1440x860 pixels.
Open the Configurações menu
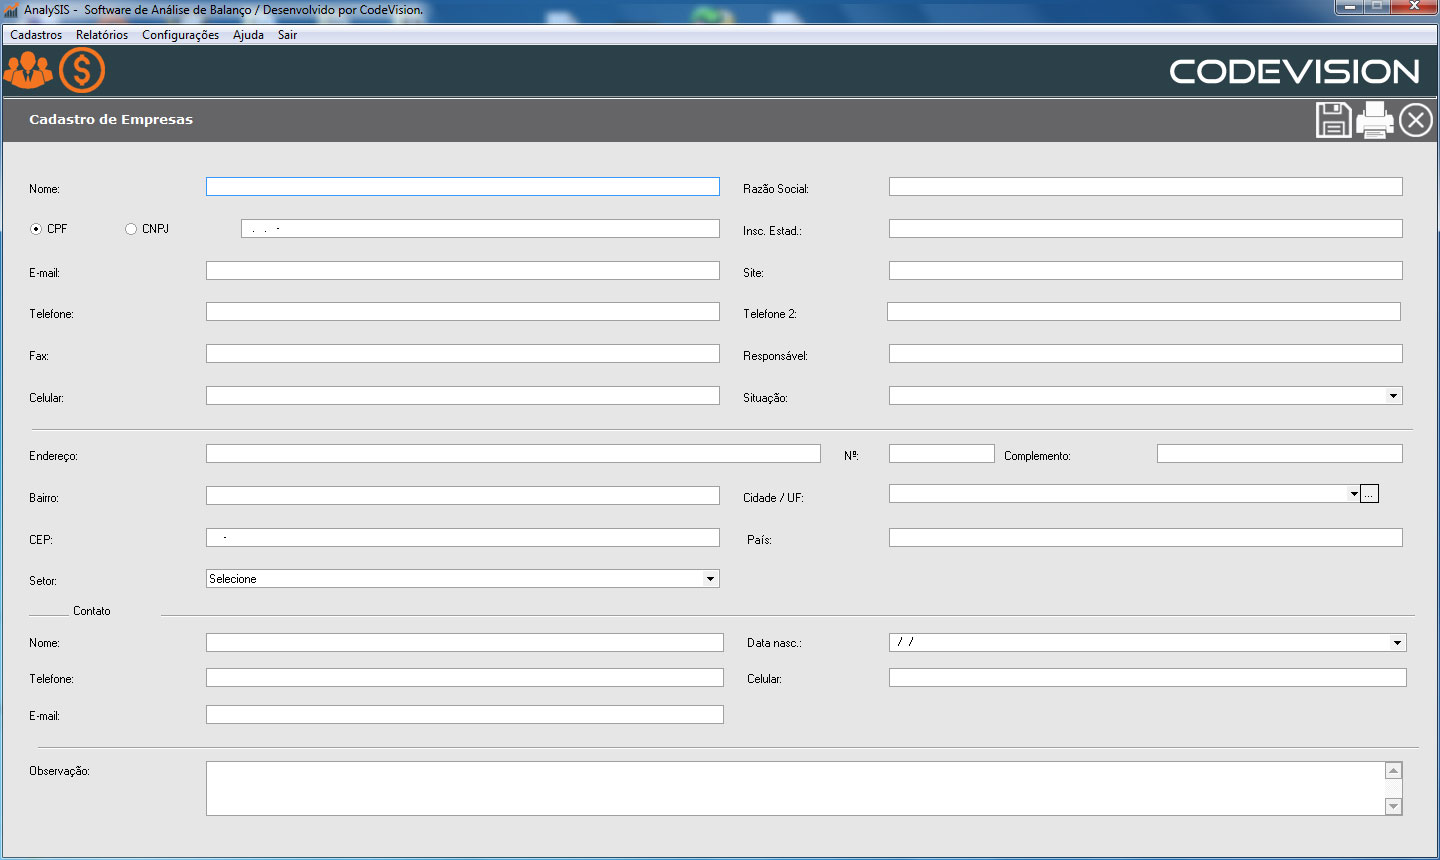tap(180, 35)
